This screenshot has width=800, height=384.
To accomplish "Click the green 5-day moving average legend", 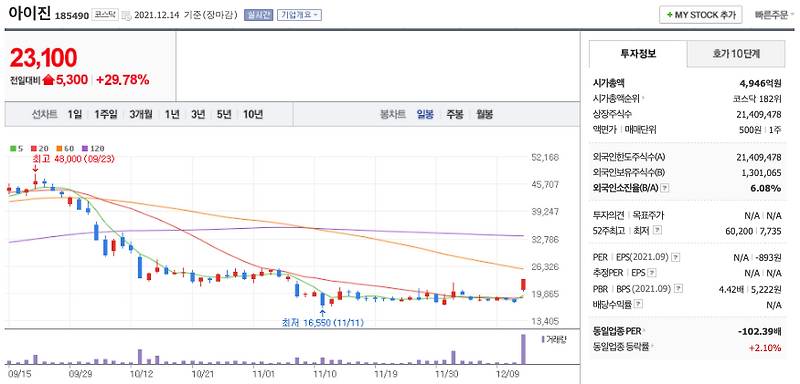I will tap(17, 149).
